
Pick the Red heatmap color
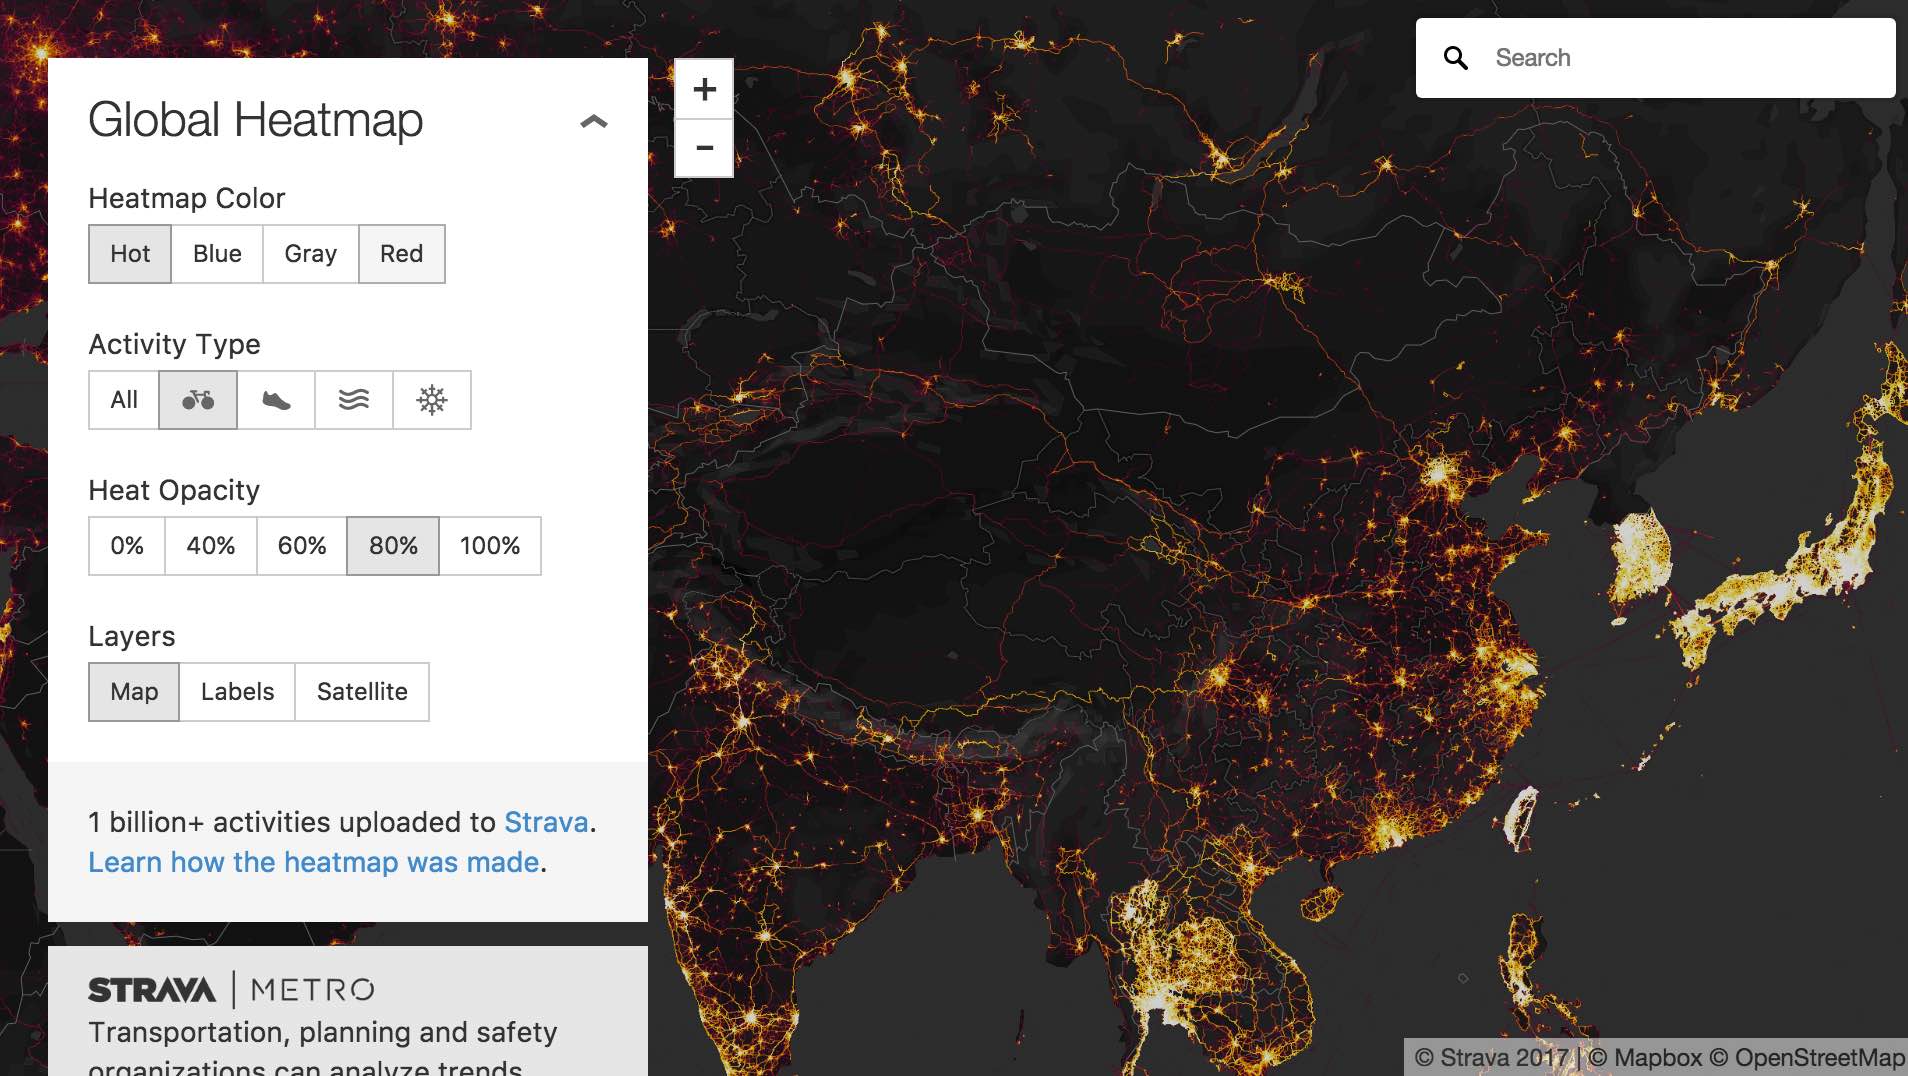pos(401,254)
